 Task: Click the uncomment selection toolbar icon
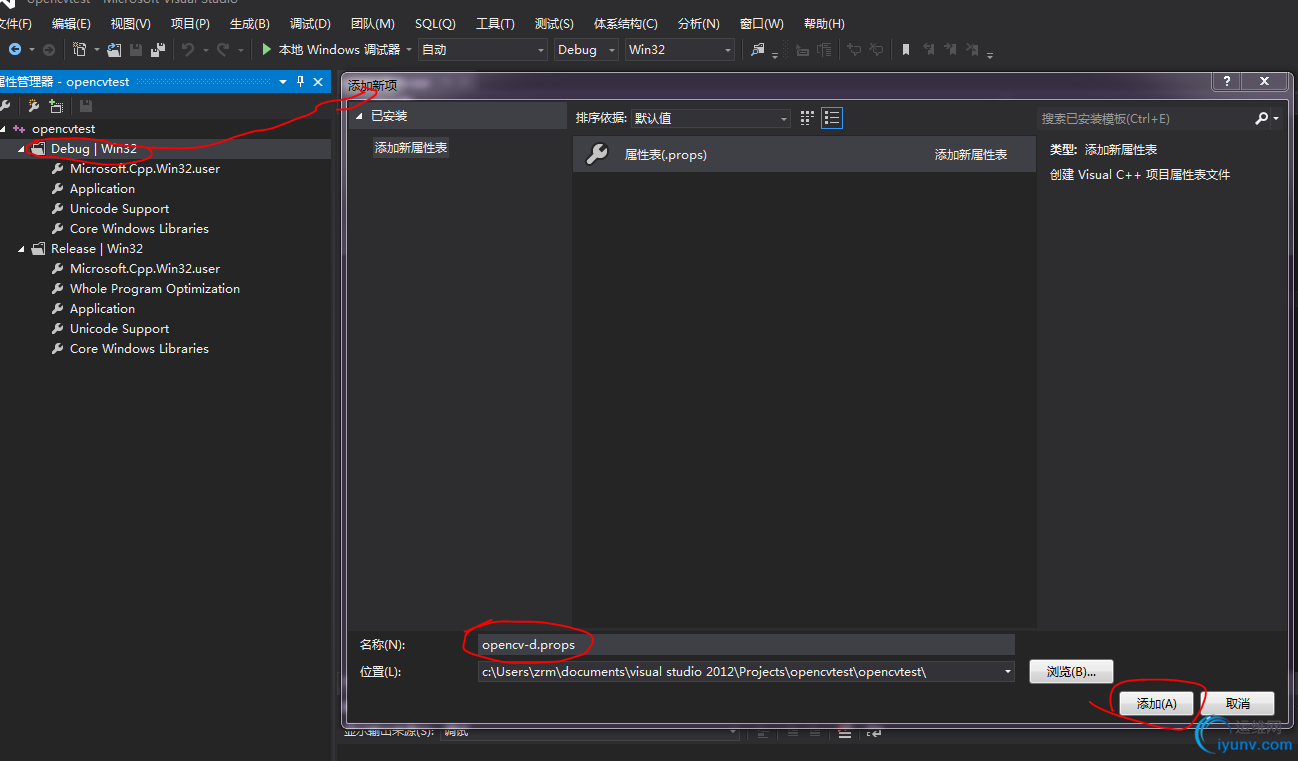[876, 49]
